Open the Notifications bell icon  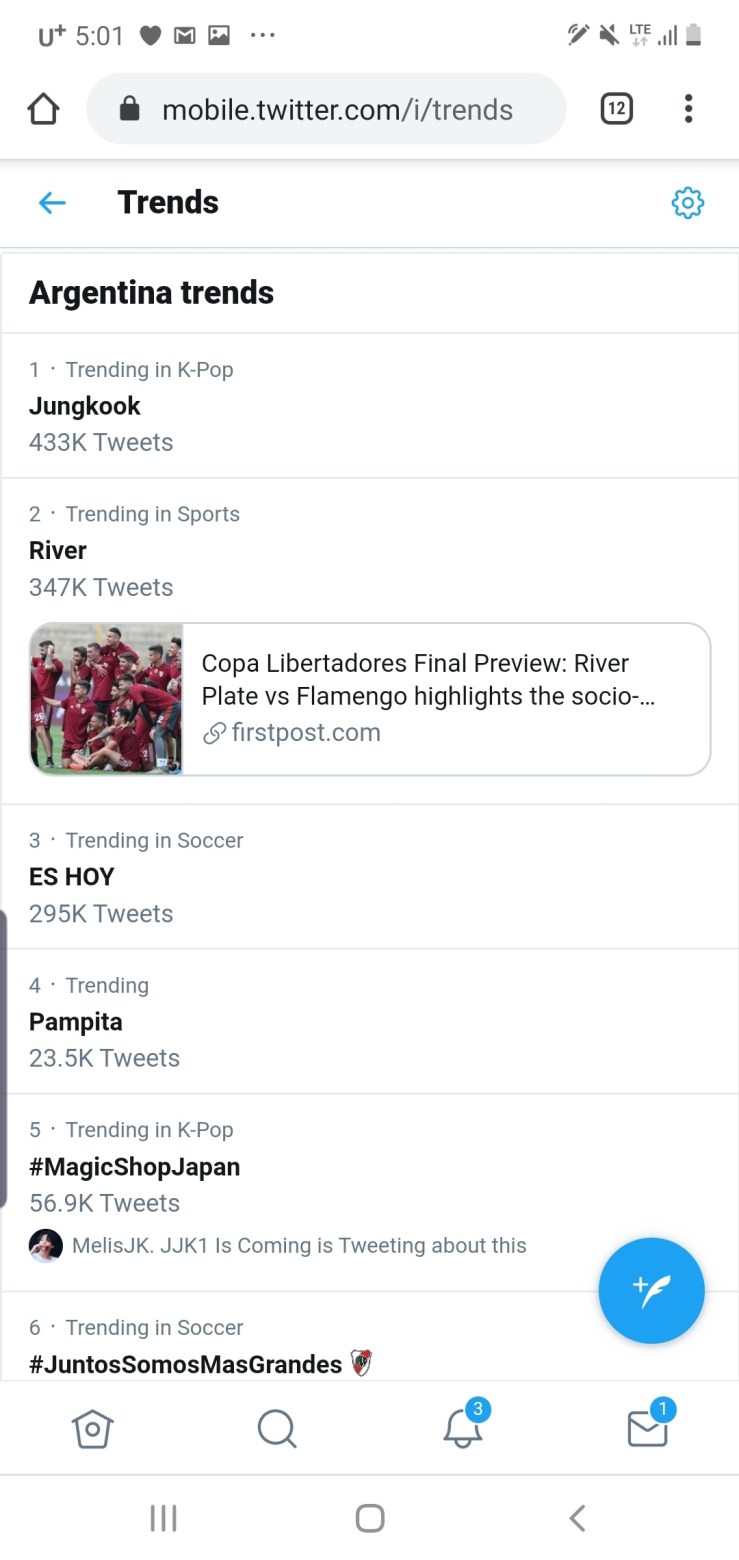[x=463, y=1428]
